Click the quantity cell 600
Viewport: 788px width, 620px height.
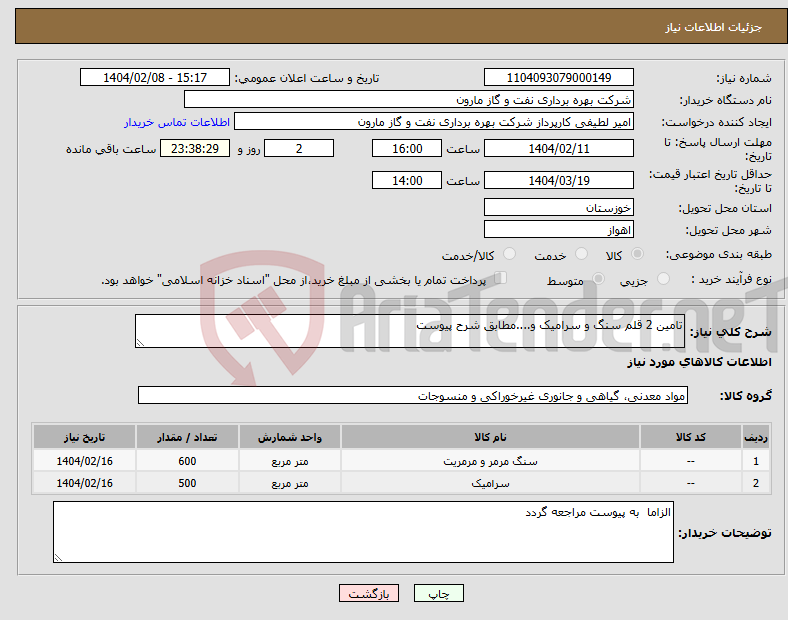click(x=187, y=461)
